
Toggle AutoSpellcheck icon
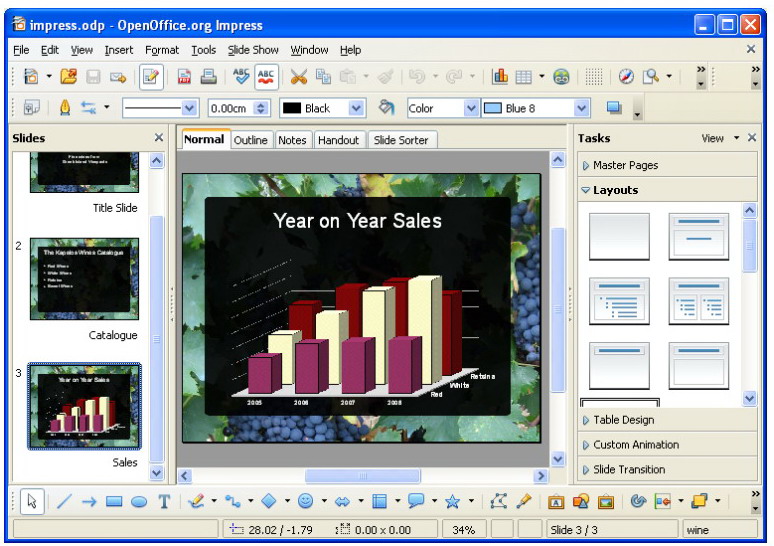[266, 77]
